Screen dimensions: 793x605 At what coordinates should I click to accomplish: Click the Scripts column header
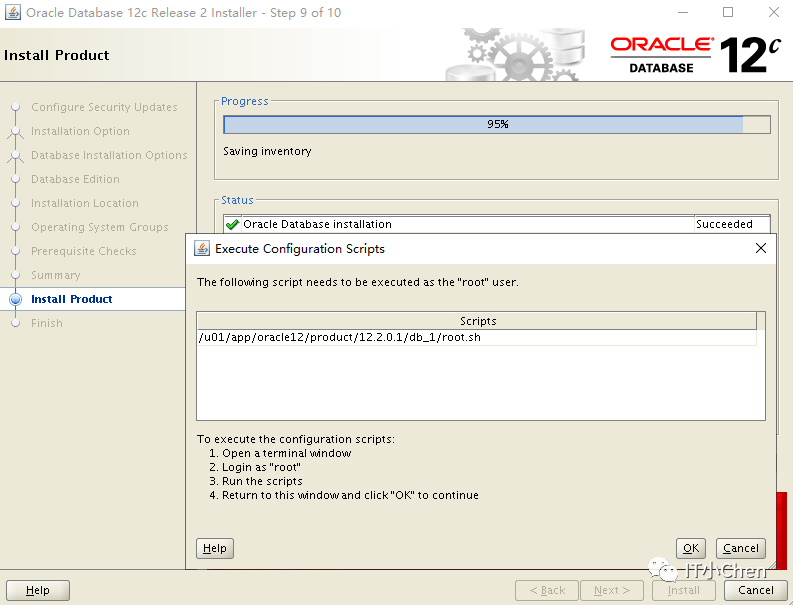[x=476, y=321]
